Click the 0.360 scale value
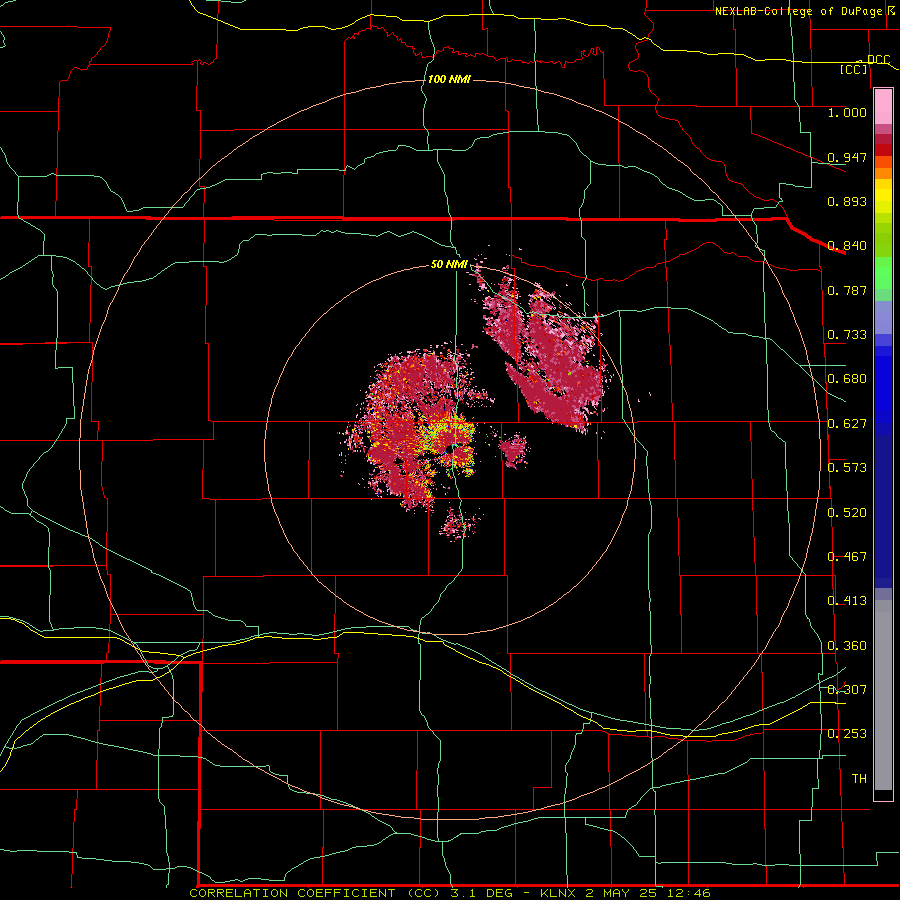Screen dimensions: 900x900 [x=847, y=646]
